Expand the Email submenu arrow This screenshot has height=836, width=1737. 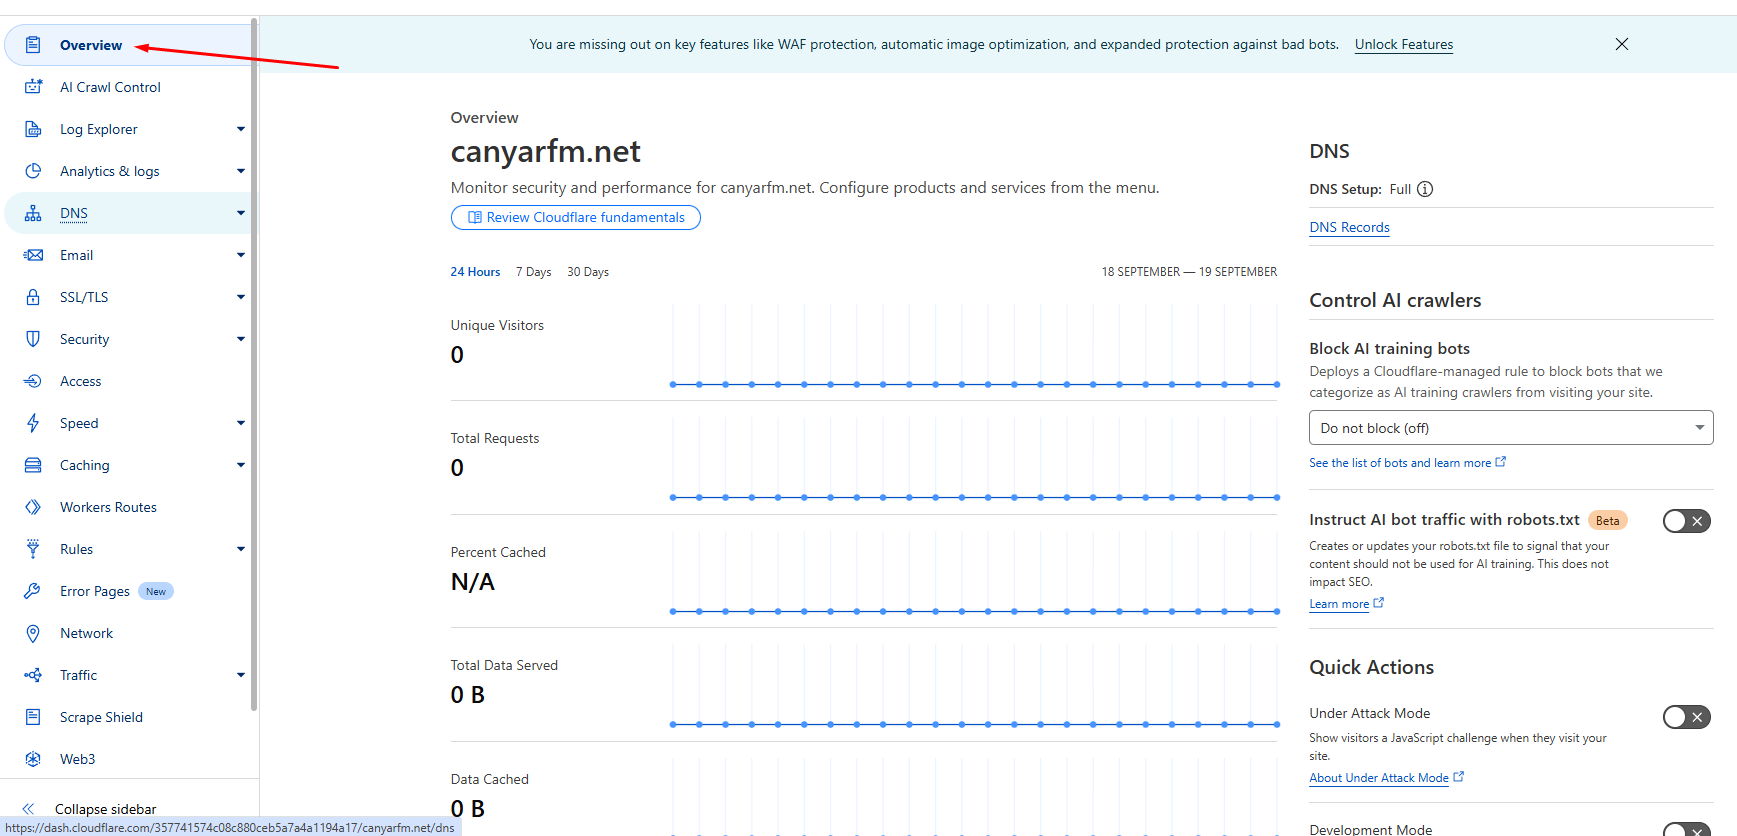pos(241,255)
